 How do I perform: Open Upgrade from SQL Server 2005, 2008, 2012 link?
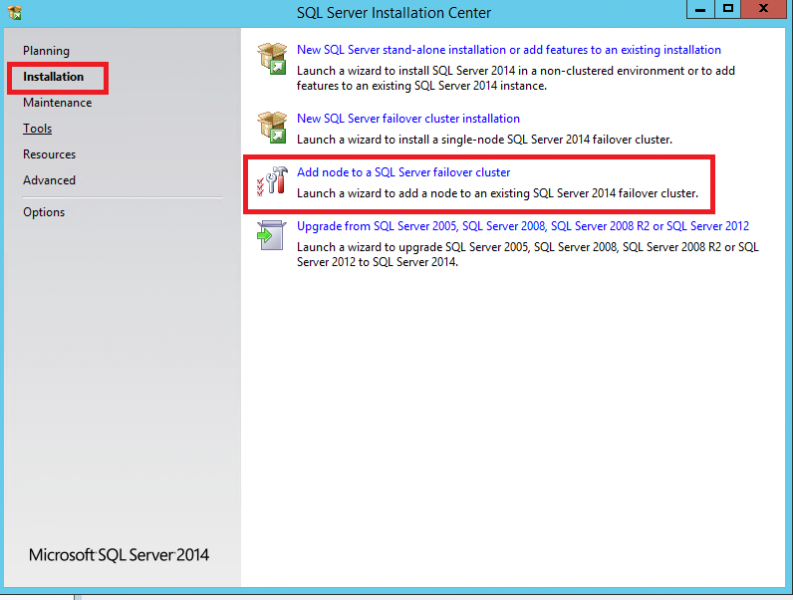pyautogui.click(x=522, y=226)
